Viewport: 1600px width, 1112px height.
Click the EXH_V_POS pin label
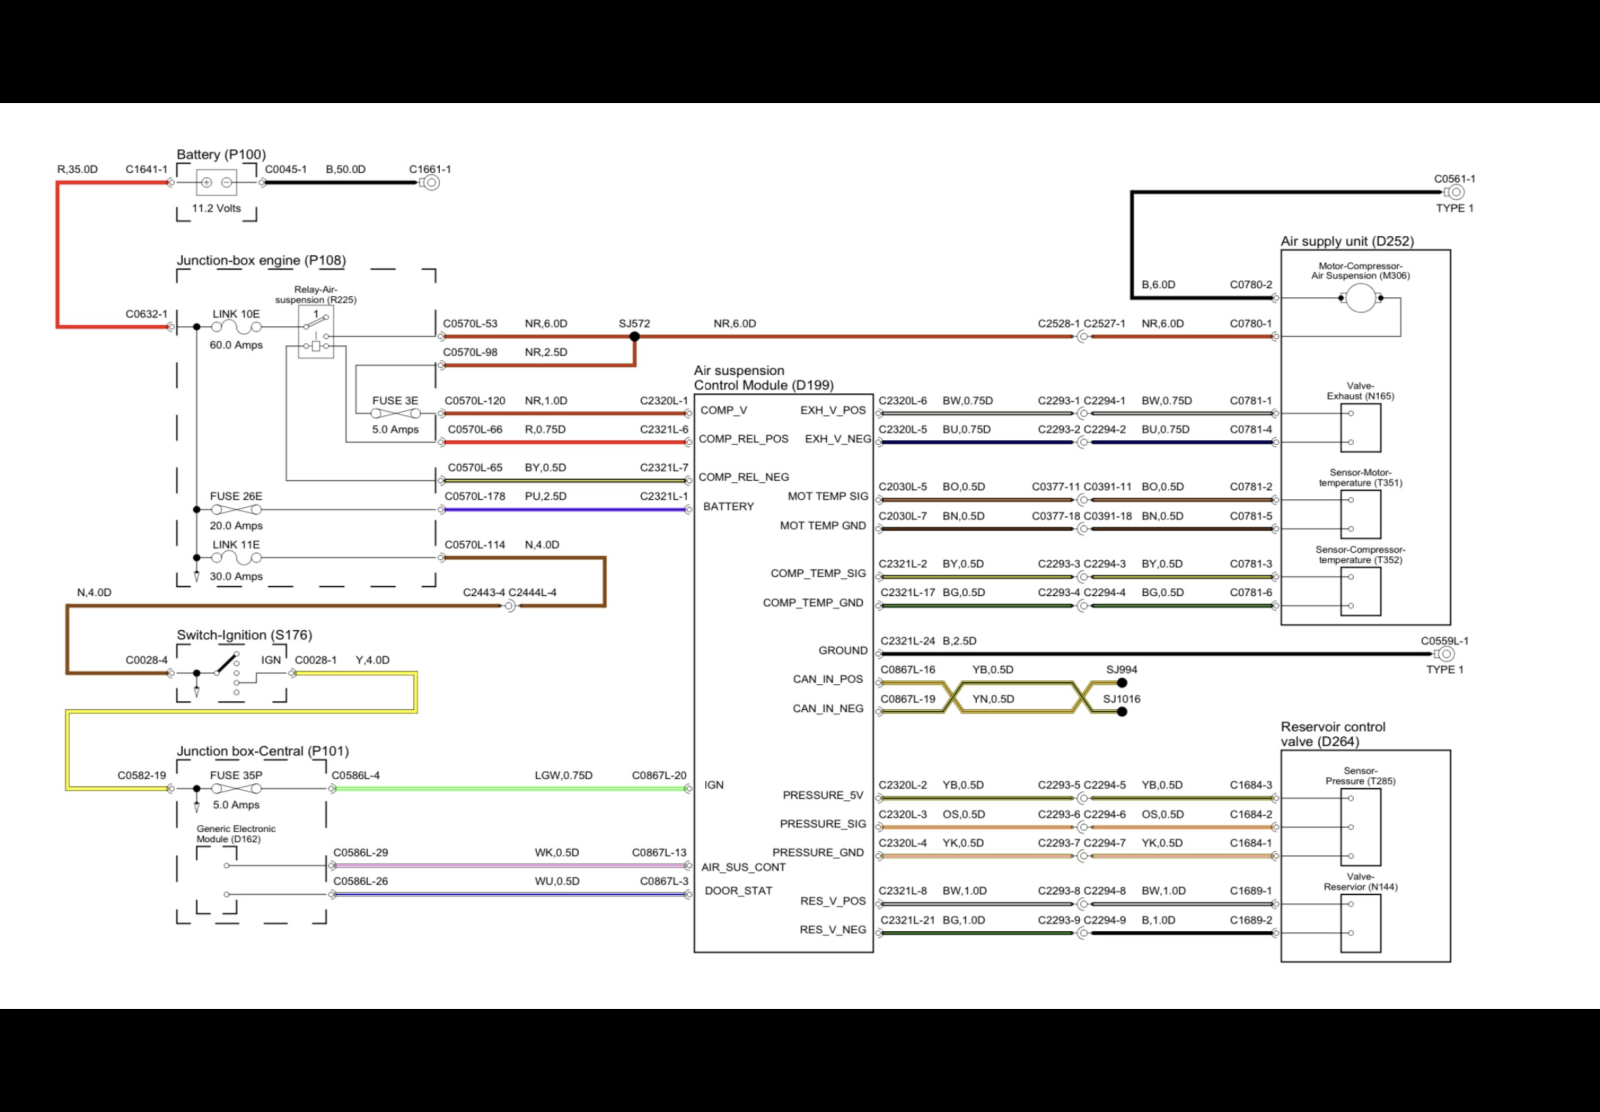(833, 410)
